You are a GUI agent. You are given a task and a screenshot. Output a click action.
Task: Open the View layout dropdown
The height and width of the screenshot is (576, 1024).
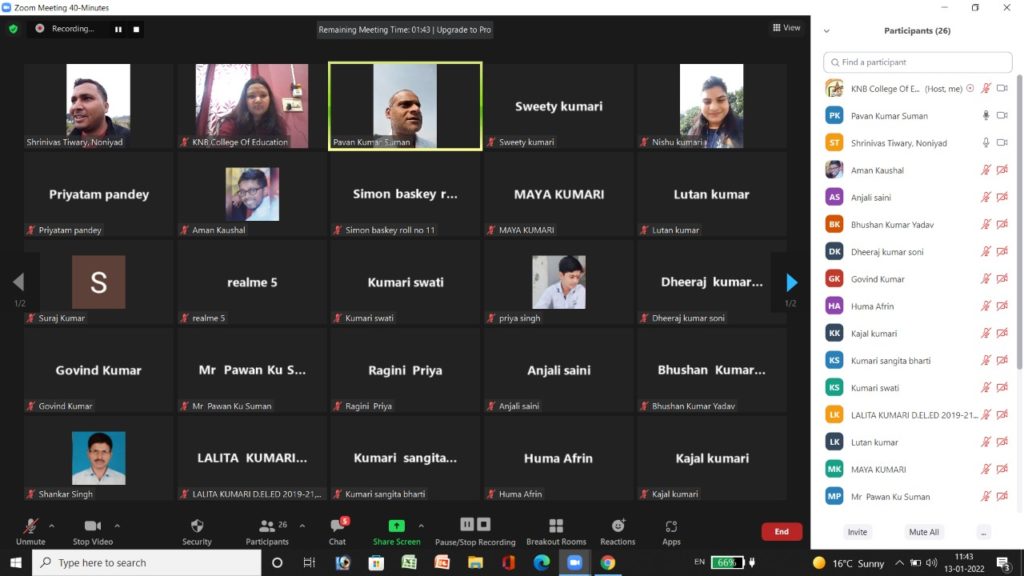pyautogui.click(x=791, y=28)
